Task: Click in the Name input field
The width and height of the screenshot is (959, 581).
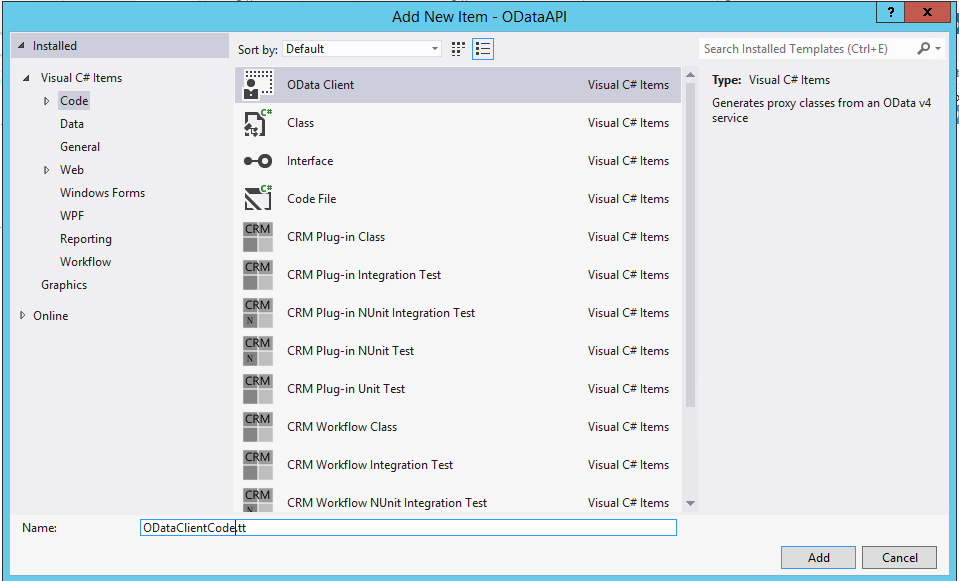Action: tap(408, 528)
